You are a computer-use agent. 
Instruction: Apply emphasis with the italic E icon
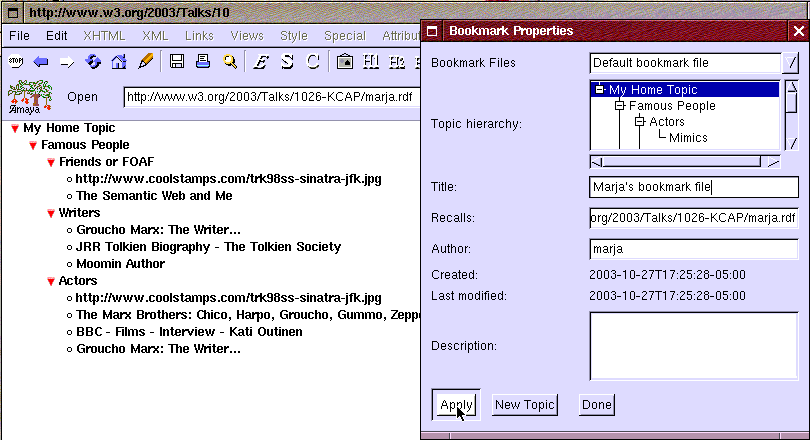tap(260, 62)
